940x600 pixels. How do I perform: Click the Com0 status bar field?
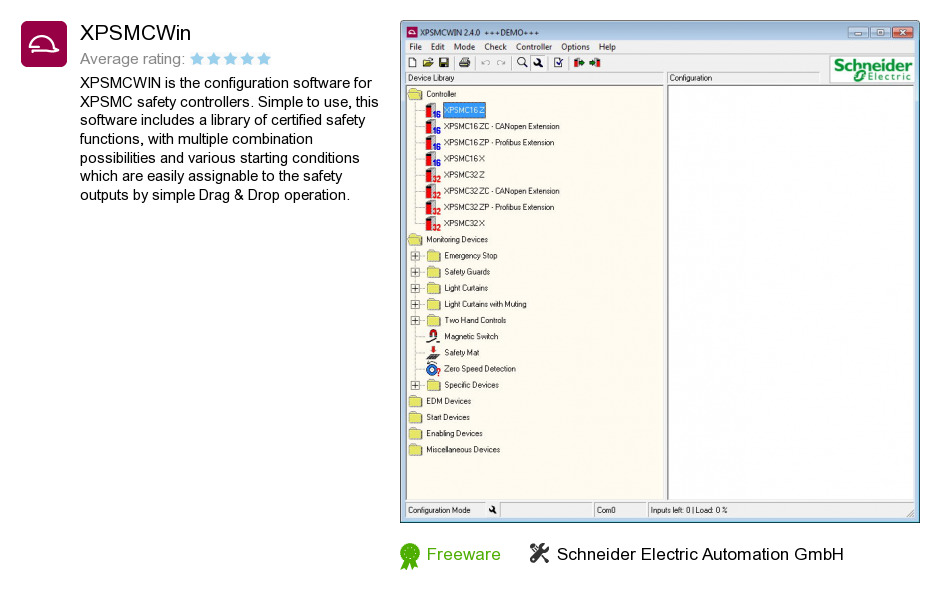(x=620, y=510)
